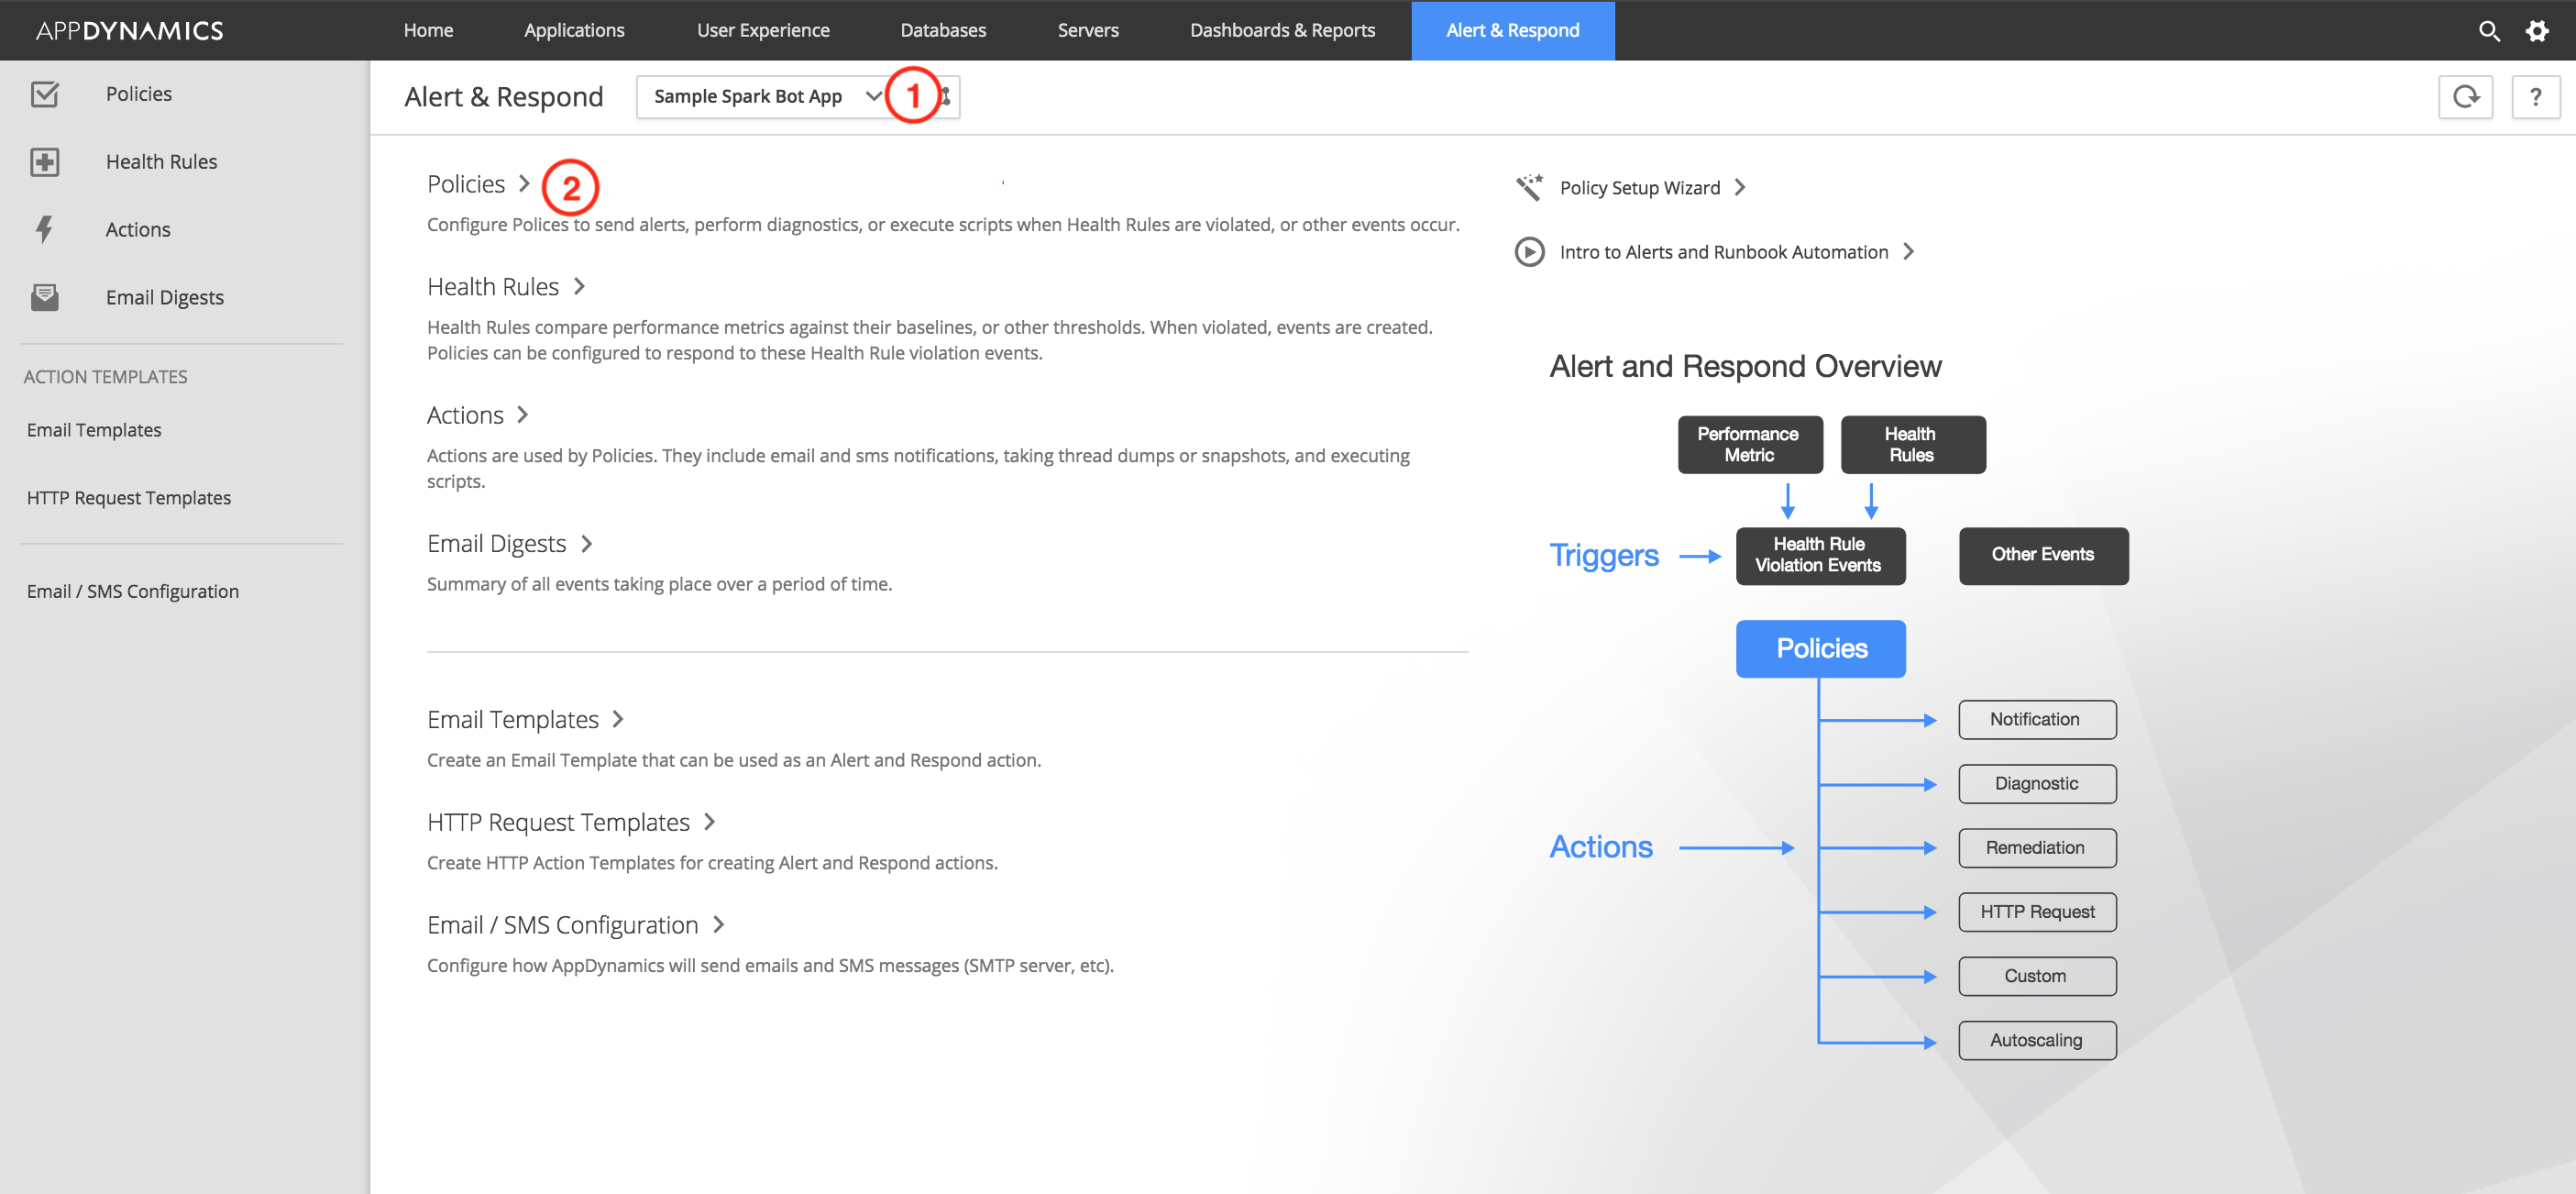Screen dimensions: 2576x1194
Task: Play the Intro to Alerts video icon
Action: pos(1529,252)
